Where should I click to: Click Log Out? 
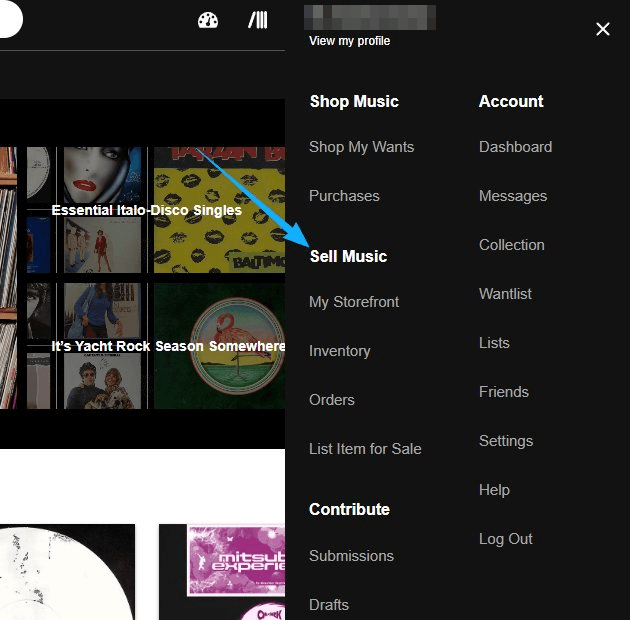click(x=505, y=539)
